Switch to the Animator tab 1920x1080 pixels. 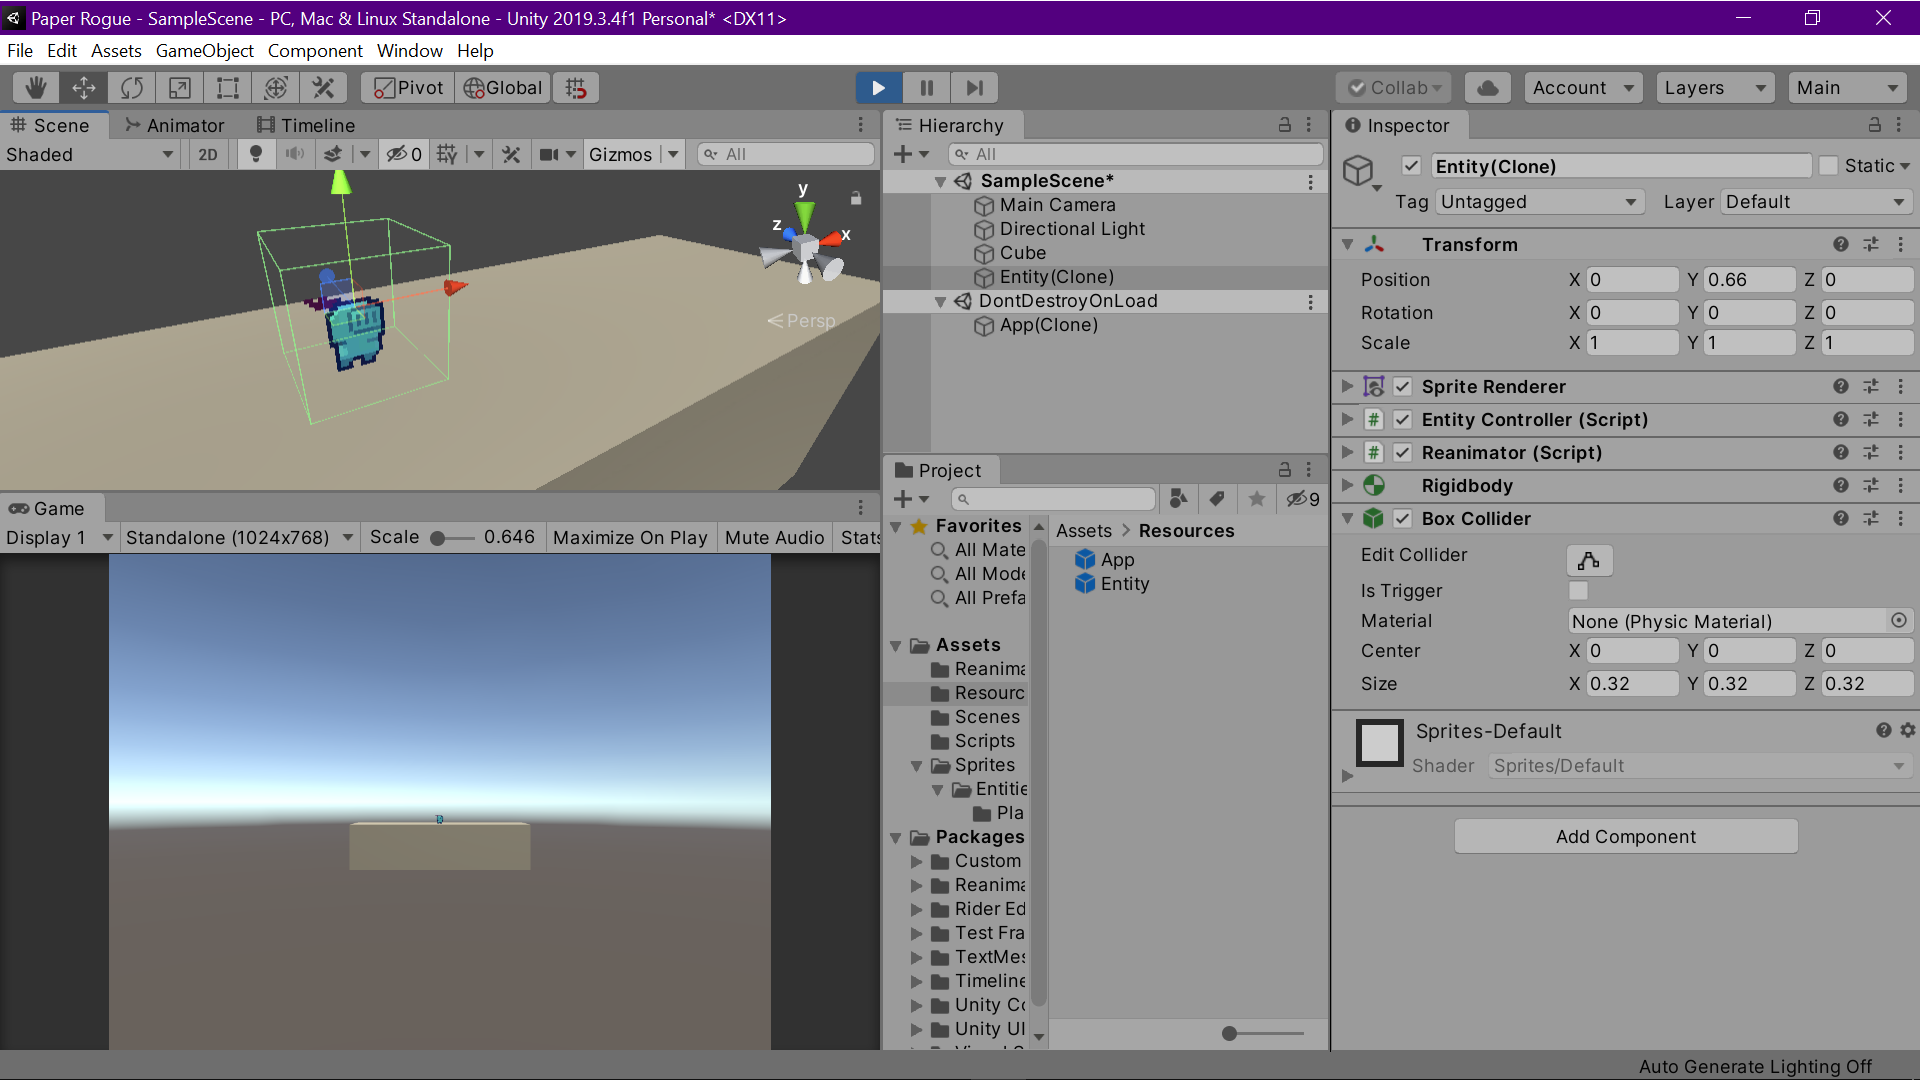pyautogui.click(x=174, y=125)
